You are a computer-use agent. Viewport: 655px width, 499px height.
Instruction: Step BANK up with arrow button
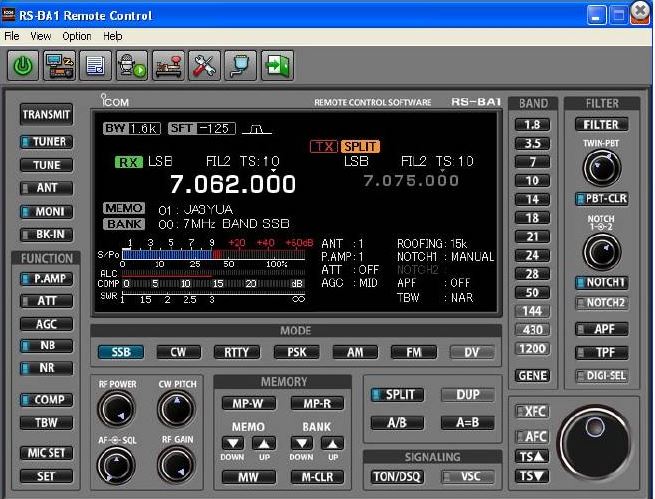(330, 444)
